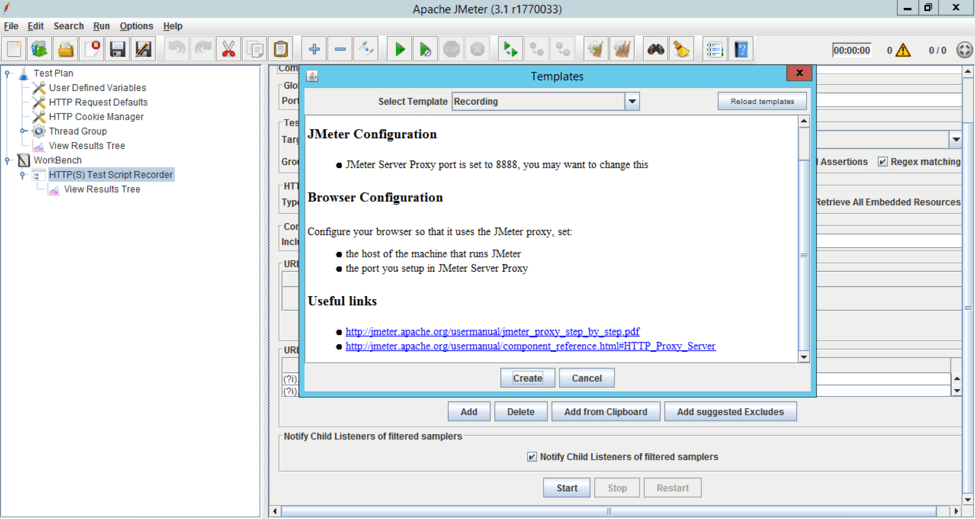The image size is (975, 519).
Task: Click the yellow warning triangle indicator
Action: click(x=903, y=50)
